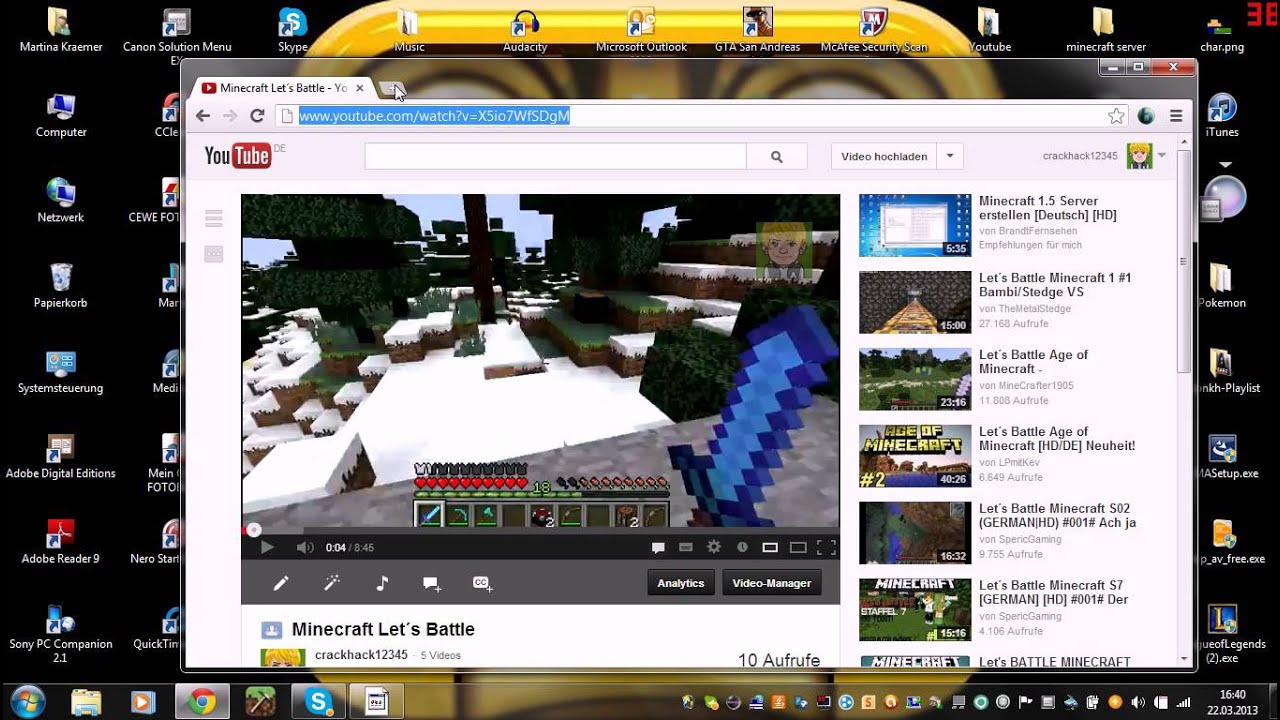The image size is (1280, 720).
Task: Click subscribe-style icon beside video title
Action: pyautogui.click(x=271, y=630)
